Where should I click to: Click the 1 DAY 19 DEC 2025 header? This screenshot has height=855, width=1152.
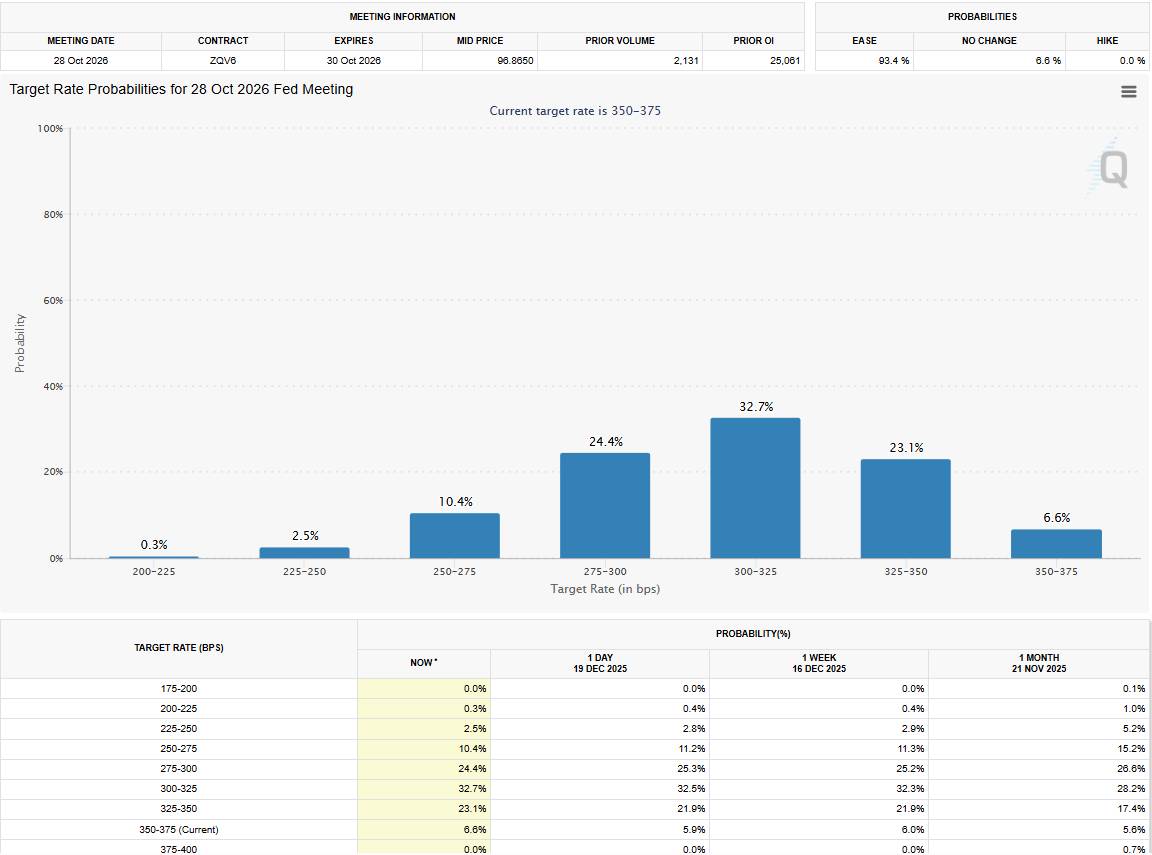click(599, 663)
